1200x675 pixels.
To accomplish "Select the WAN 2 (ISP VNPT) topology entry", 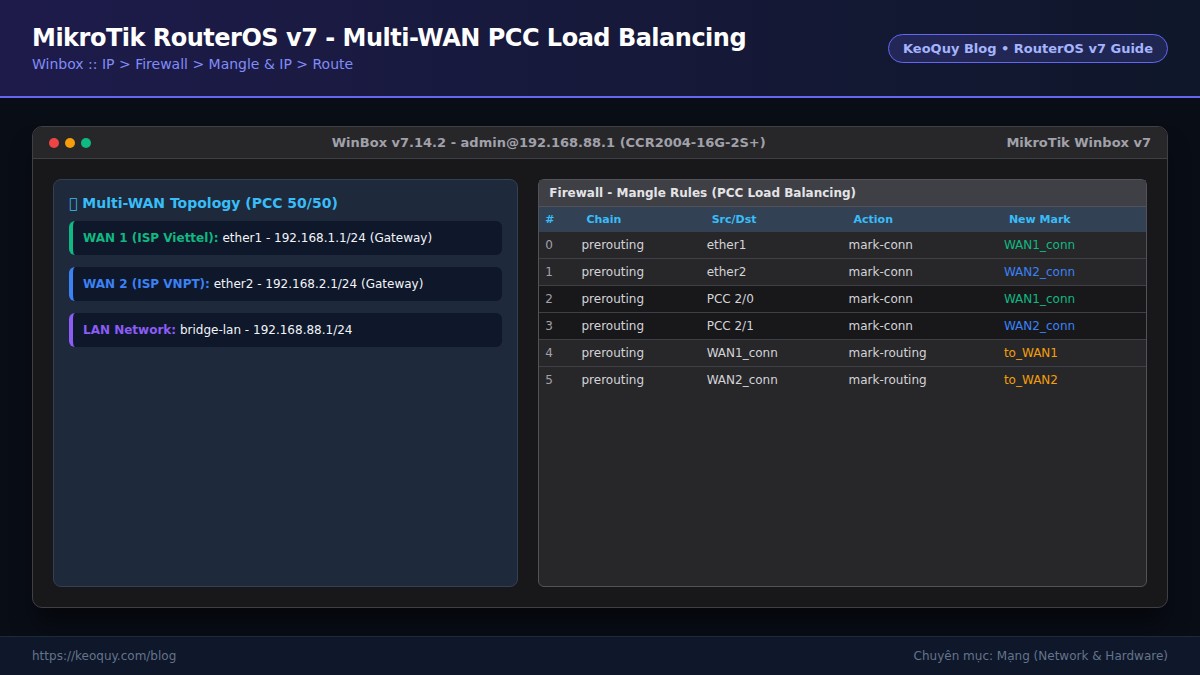I will point(285,284).
